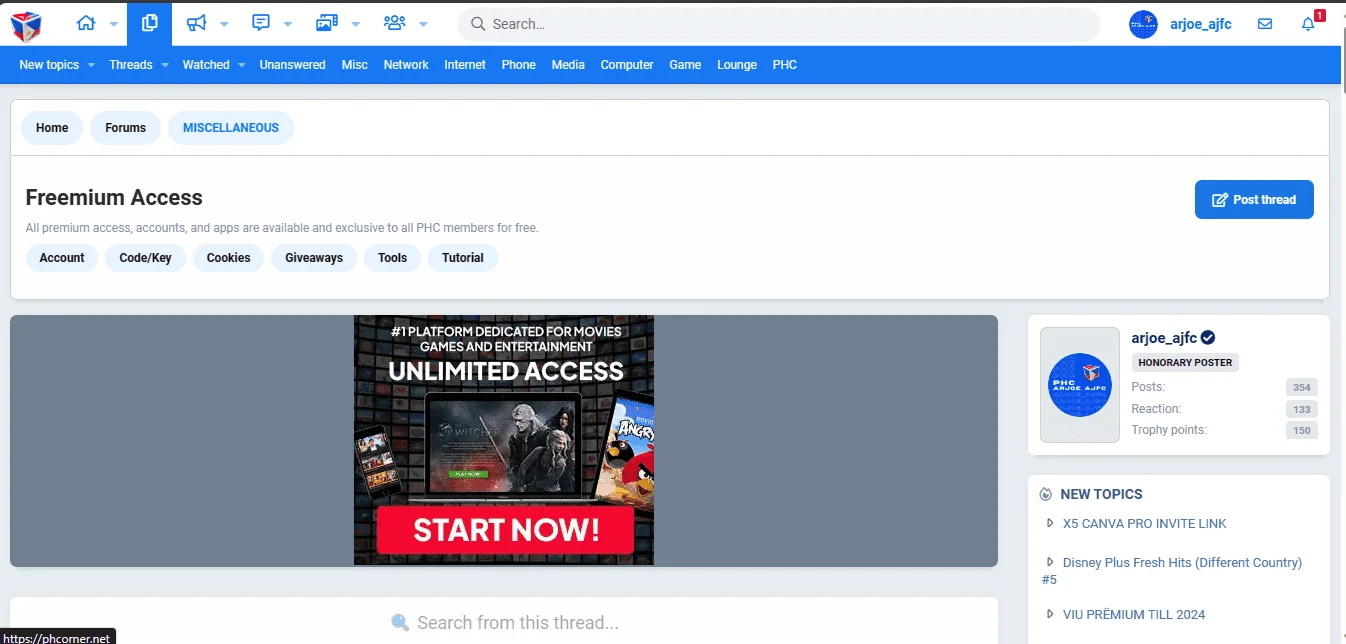The image size is (1346, 644).
Task: Open the members group icon
Action: pos(395,23)
